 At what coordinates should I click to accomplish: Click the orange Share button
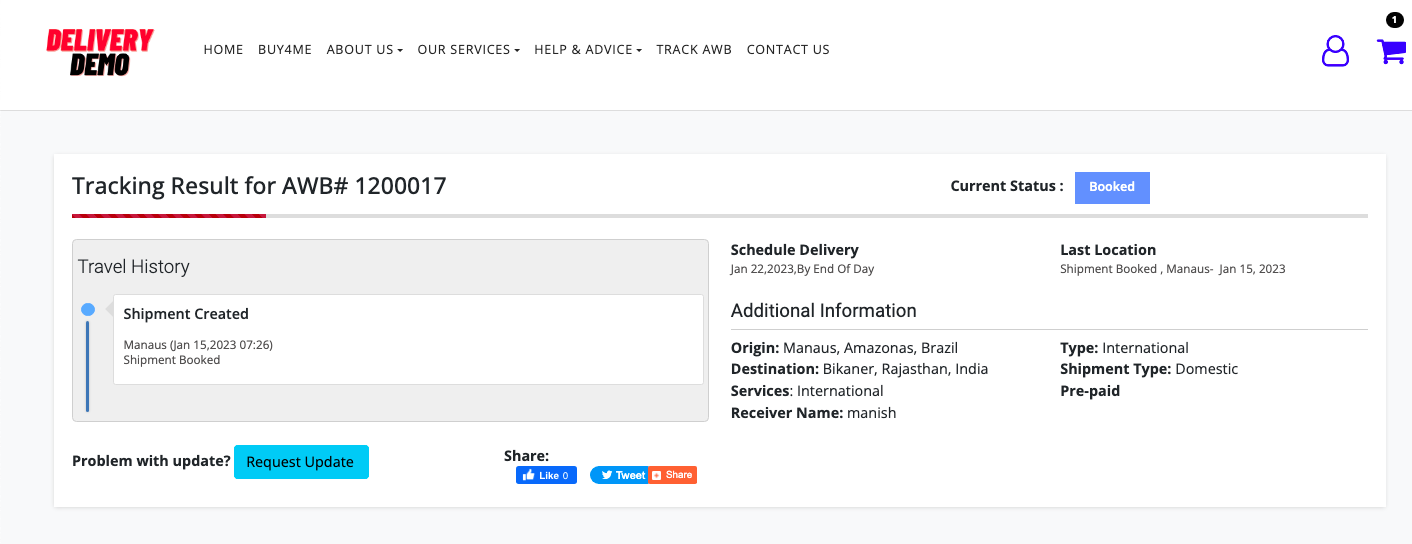pos(673,475)
